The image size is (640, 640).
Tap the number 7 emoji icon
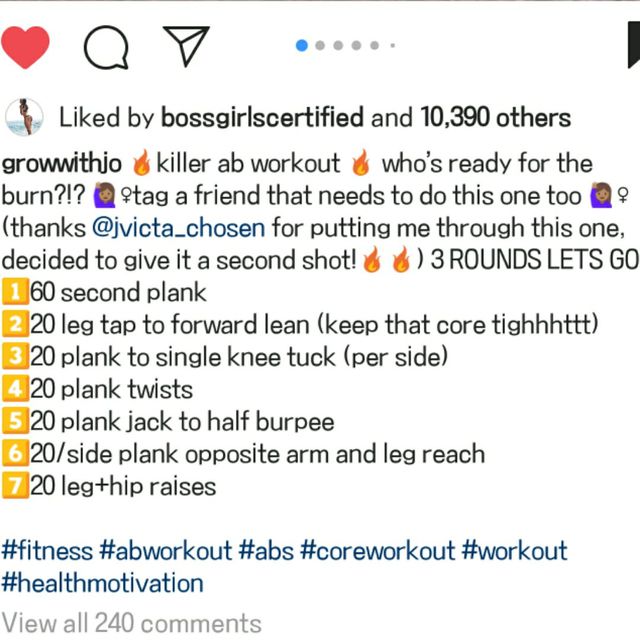click(14, 487)
